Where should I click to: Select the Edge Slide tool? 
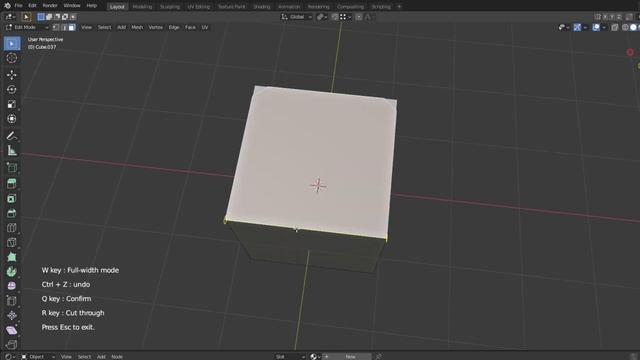(x=12, y=301)
